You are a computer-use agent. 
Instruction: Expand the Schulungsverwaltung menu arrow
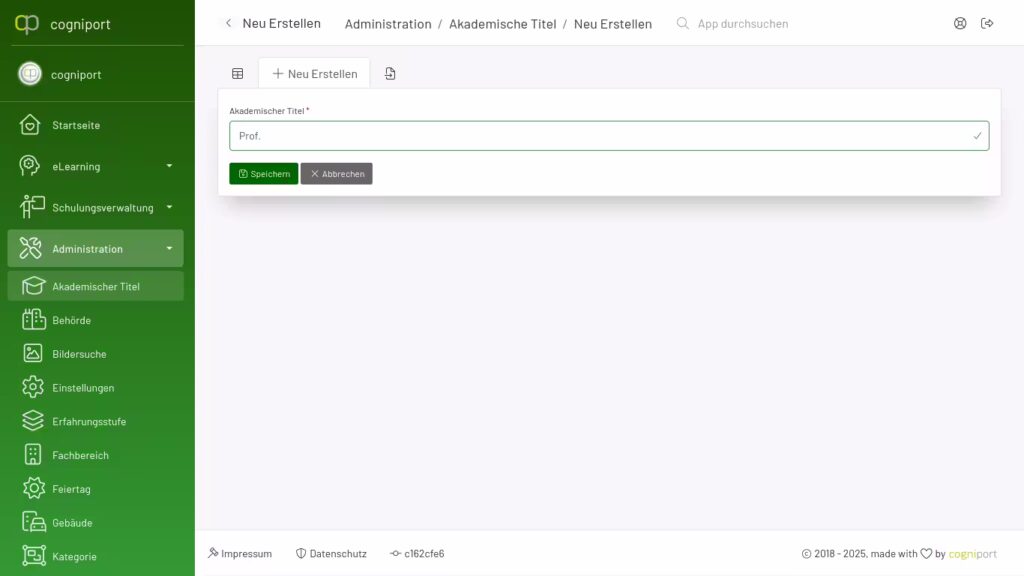[x=169, y=207]
